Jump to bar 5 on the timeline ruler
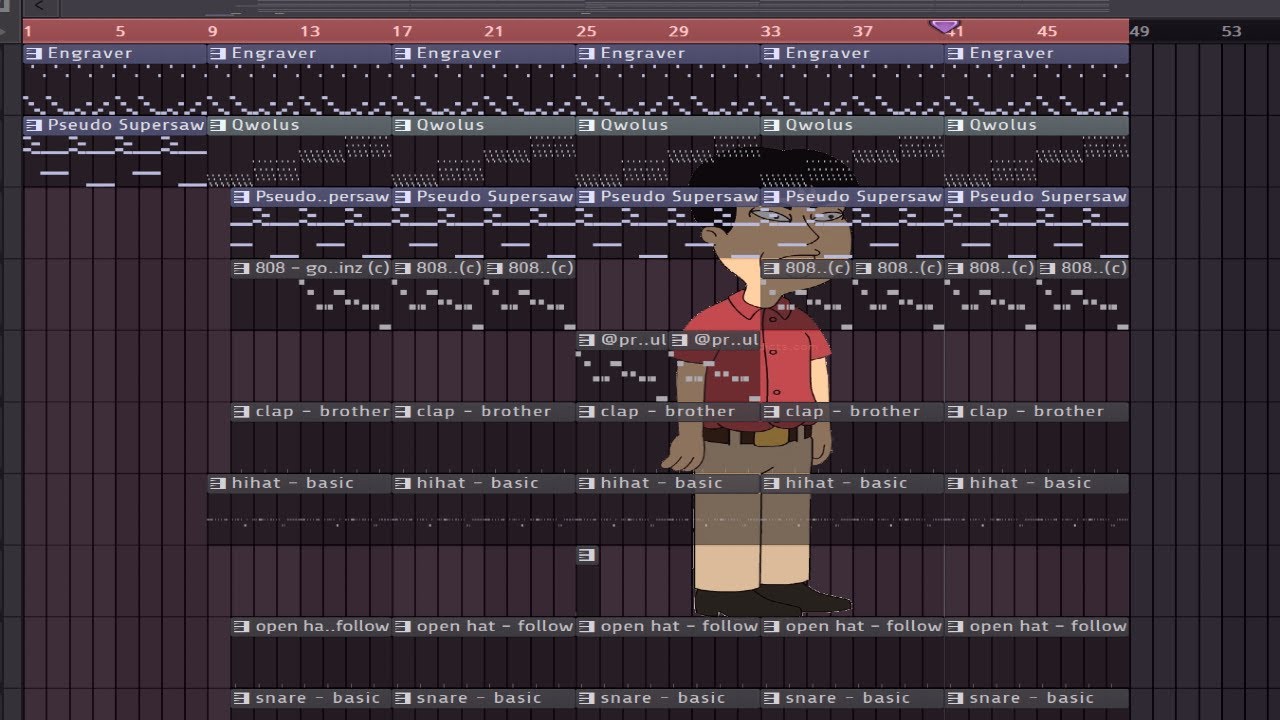The width and height of the screenshot is (1280, 720). click(120, 31)
